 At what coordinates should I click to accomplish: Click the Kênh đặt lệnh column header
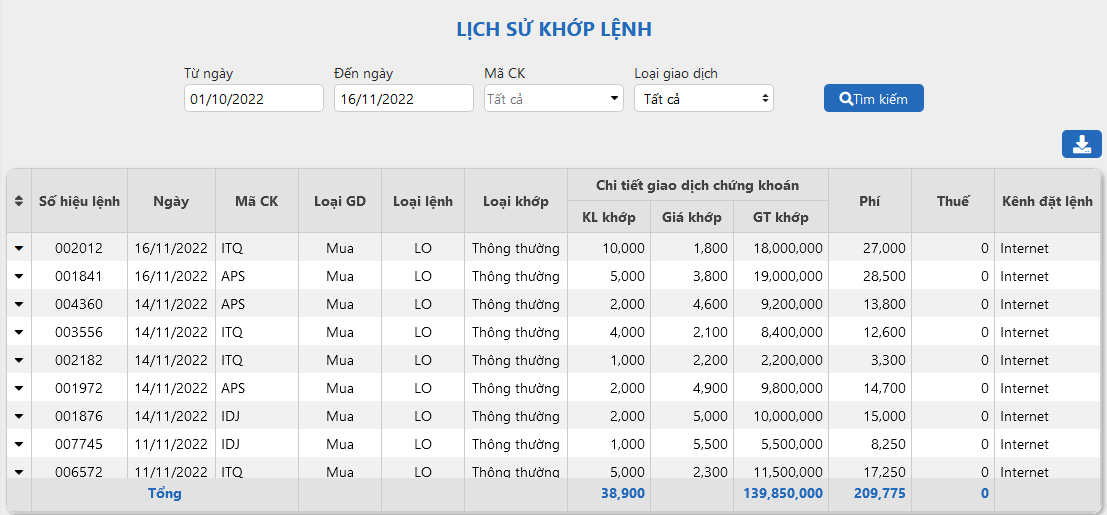point(1047,201)
